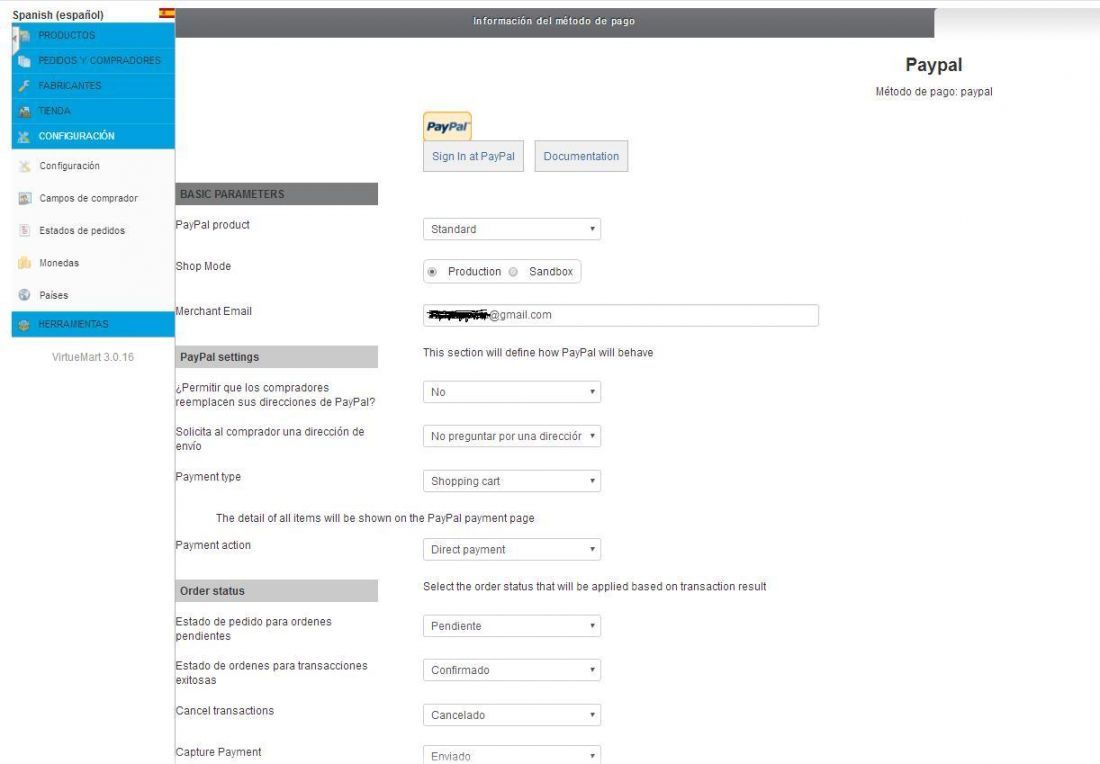Open the Confirmado order status dropdown
Screen dimensions: 1100x764
click(511, 670)
